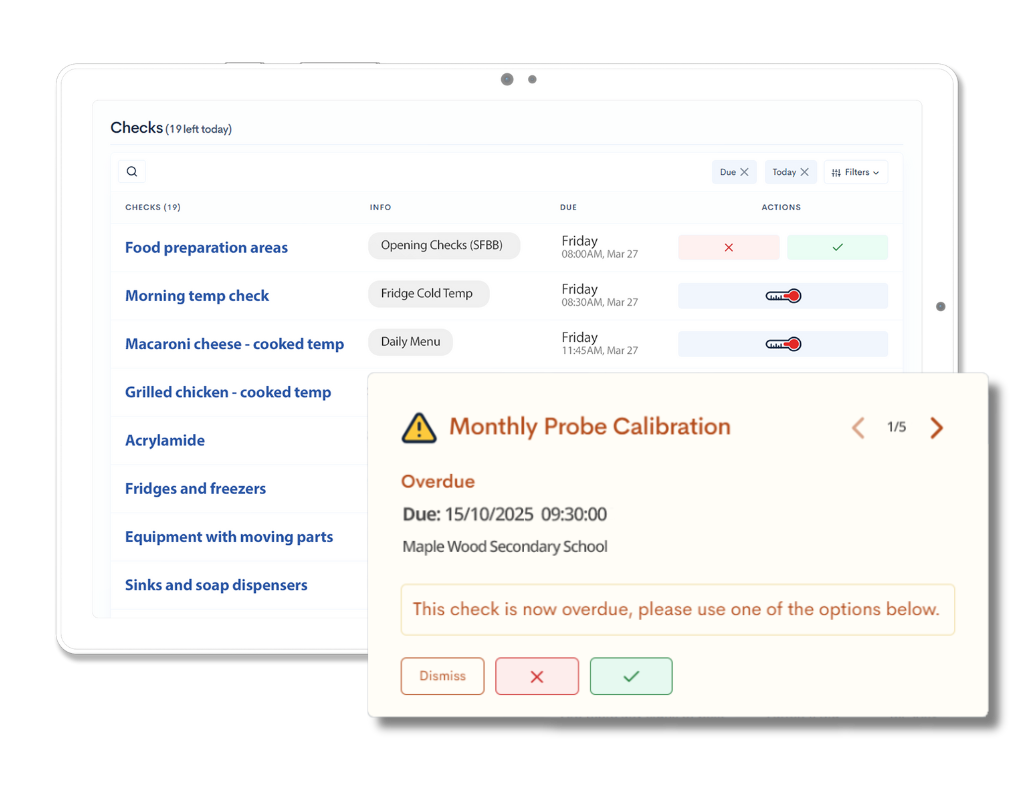Click the 1/5 alert counter

point(897,427)
